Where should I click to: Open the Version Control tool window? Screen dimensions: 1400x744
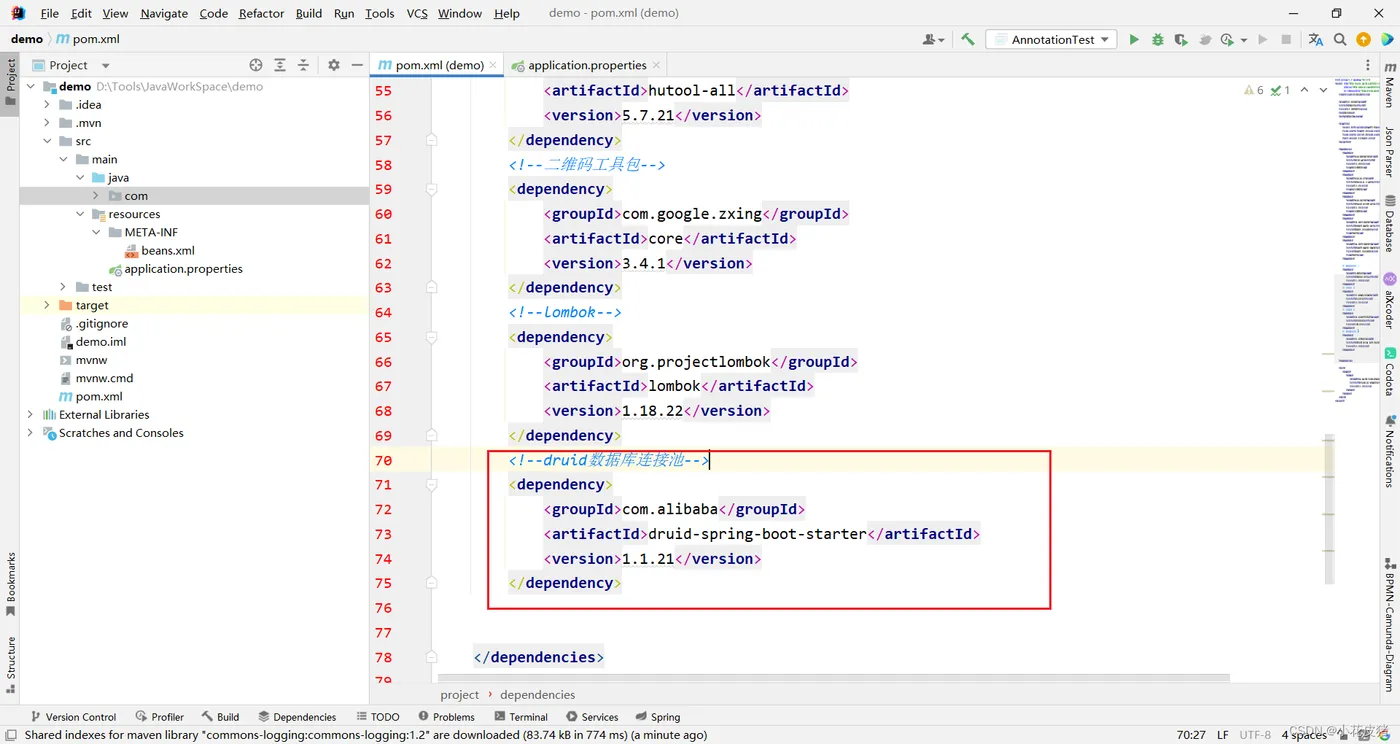point(73,717)
